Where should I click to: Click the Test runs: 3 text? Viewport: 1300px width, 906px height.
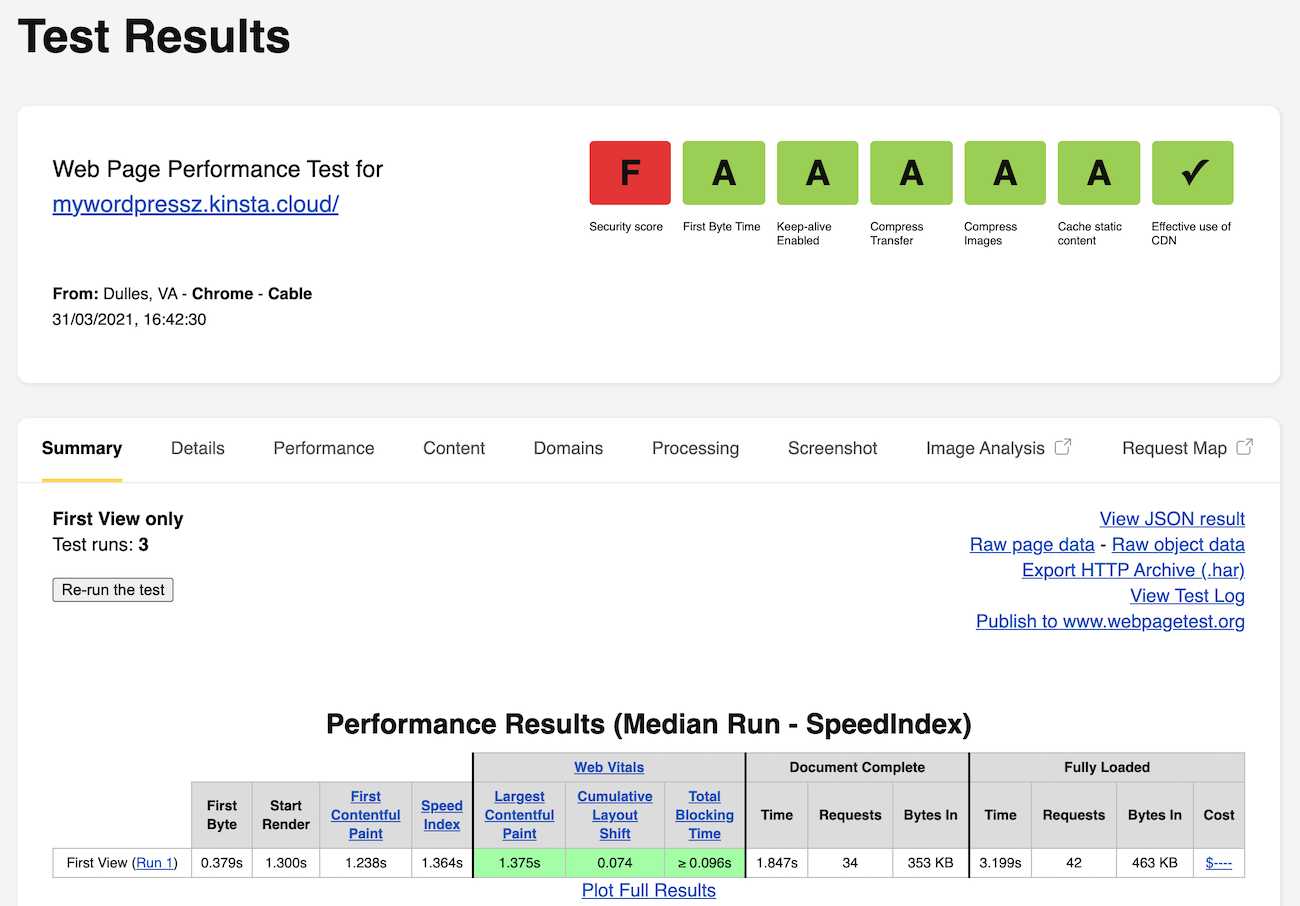(100, 545)
